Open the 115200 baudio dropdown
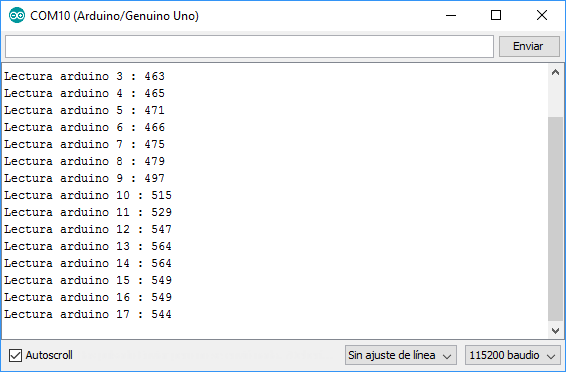 point(513,355)
